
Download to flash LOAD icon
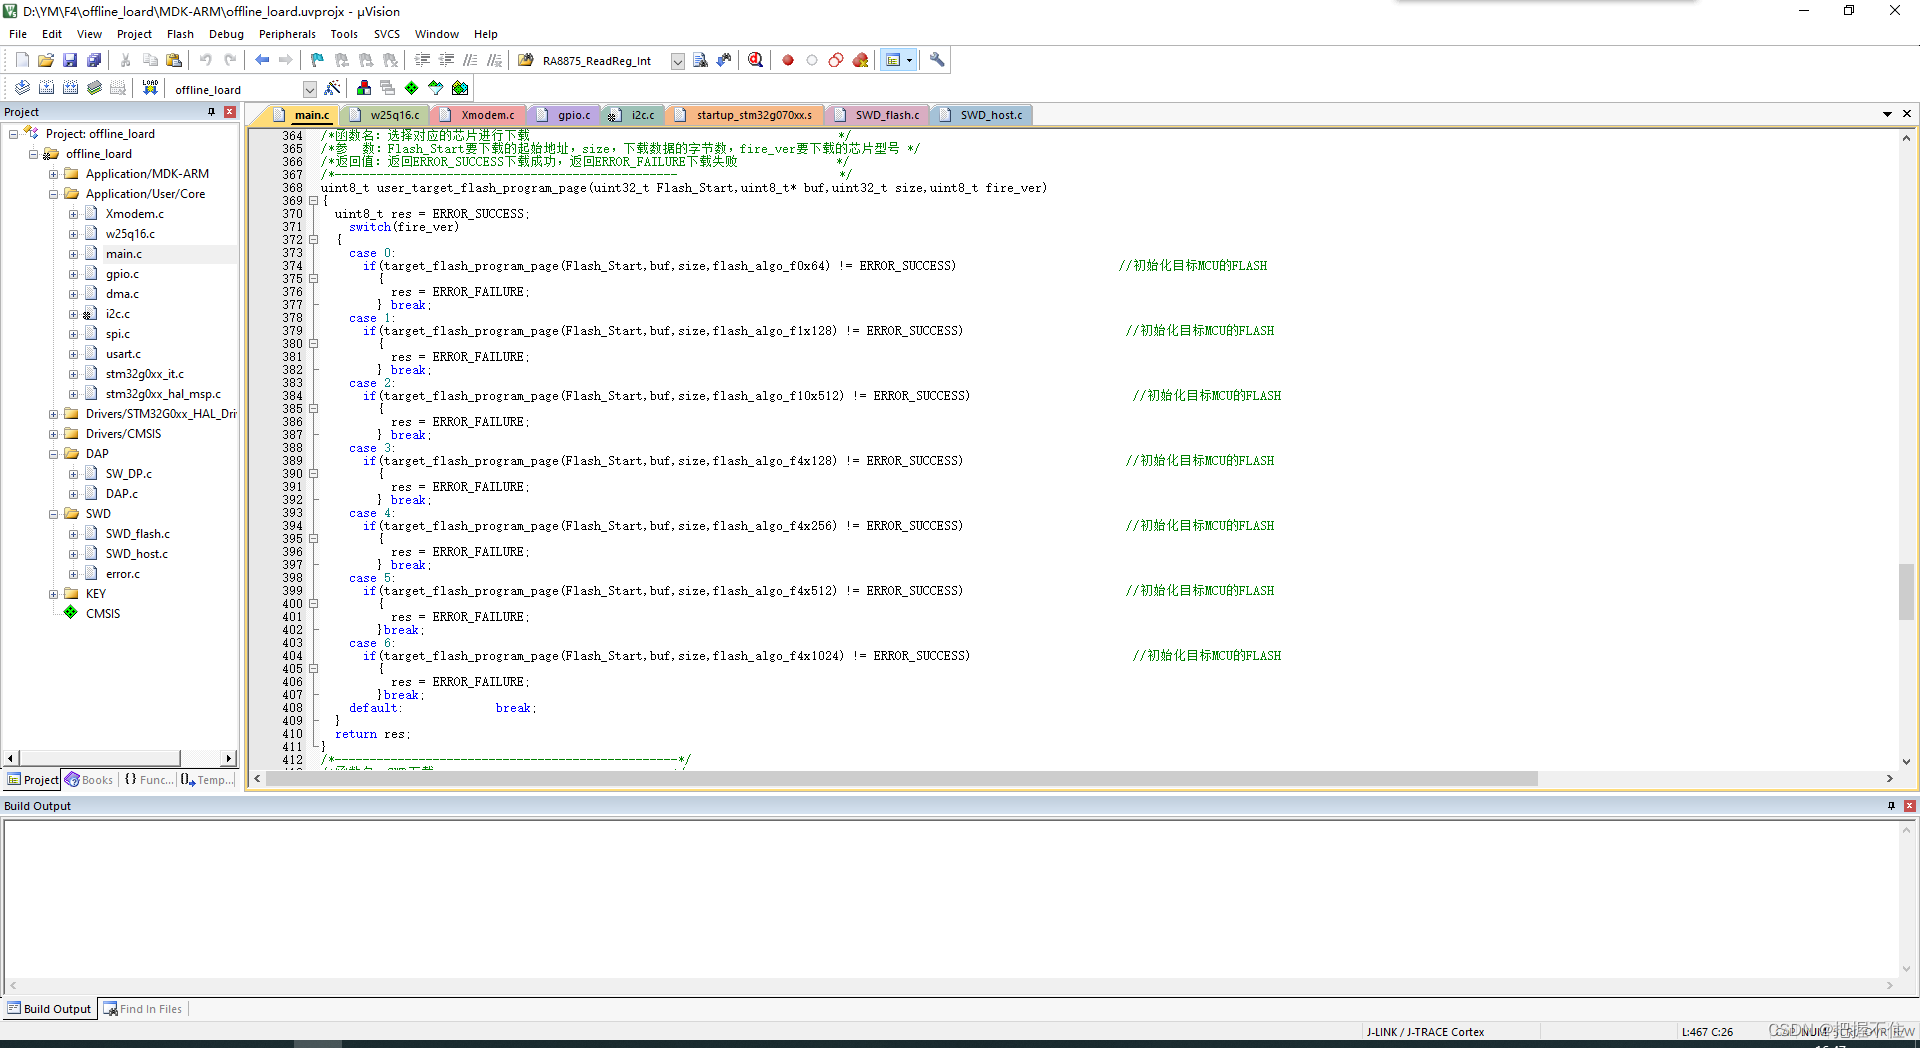pos(150,88)
